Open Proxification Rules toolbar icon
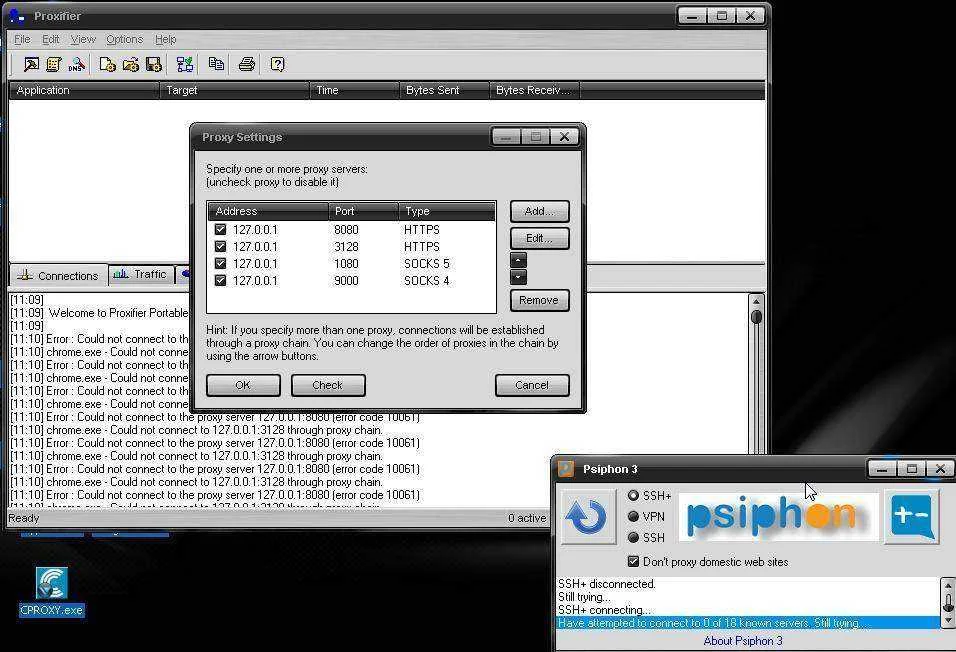 (54, 64)
